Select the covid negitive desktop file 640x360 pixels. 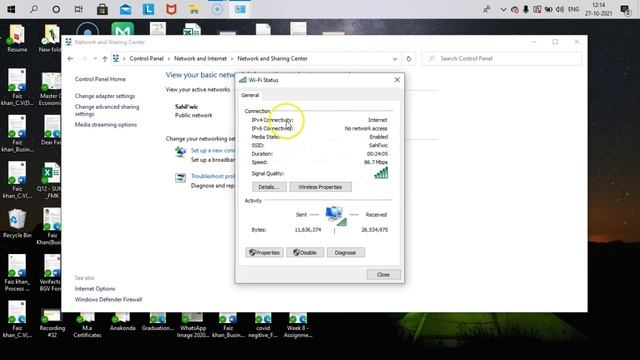pos(263,325)
